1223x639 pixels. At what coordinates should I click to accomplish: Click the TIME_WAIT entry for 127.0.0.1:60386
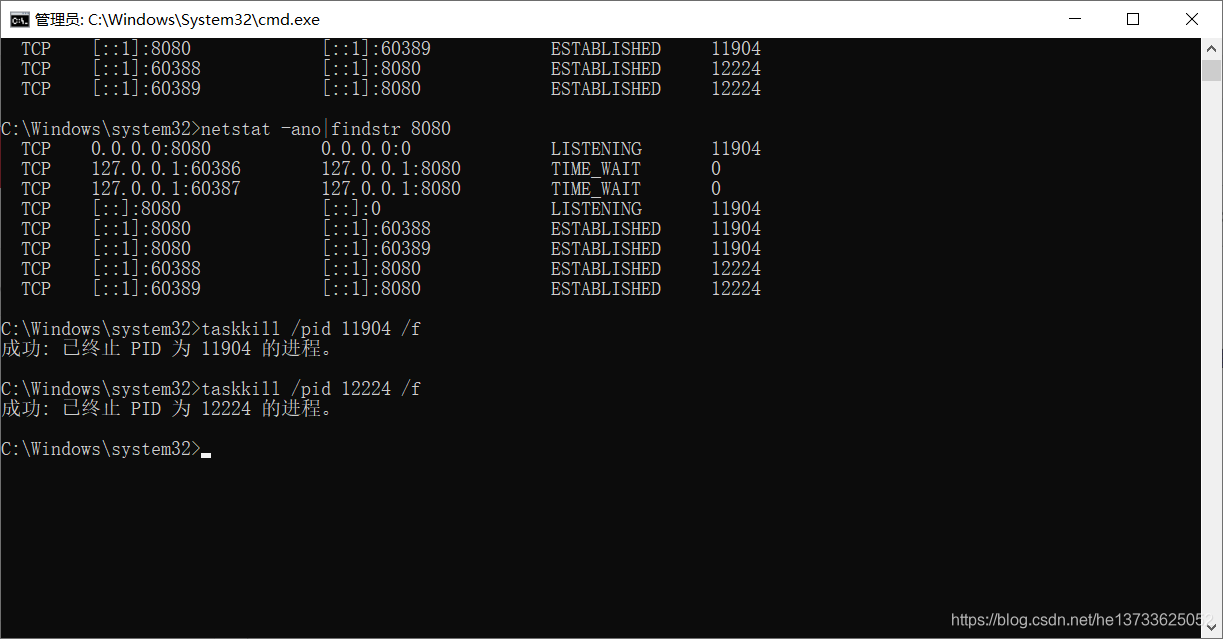pyautogui.click(x=595, y=168)
